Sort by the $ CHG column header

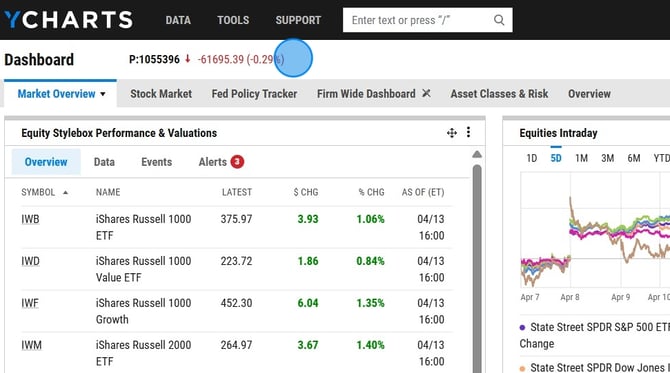[x=306, y=192]
